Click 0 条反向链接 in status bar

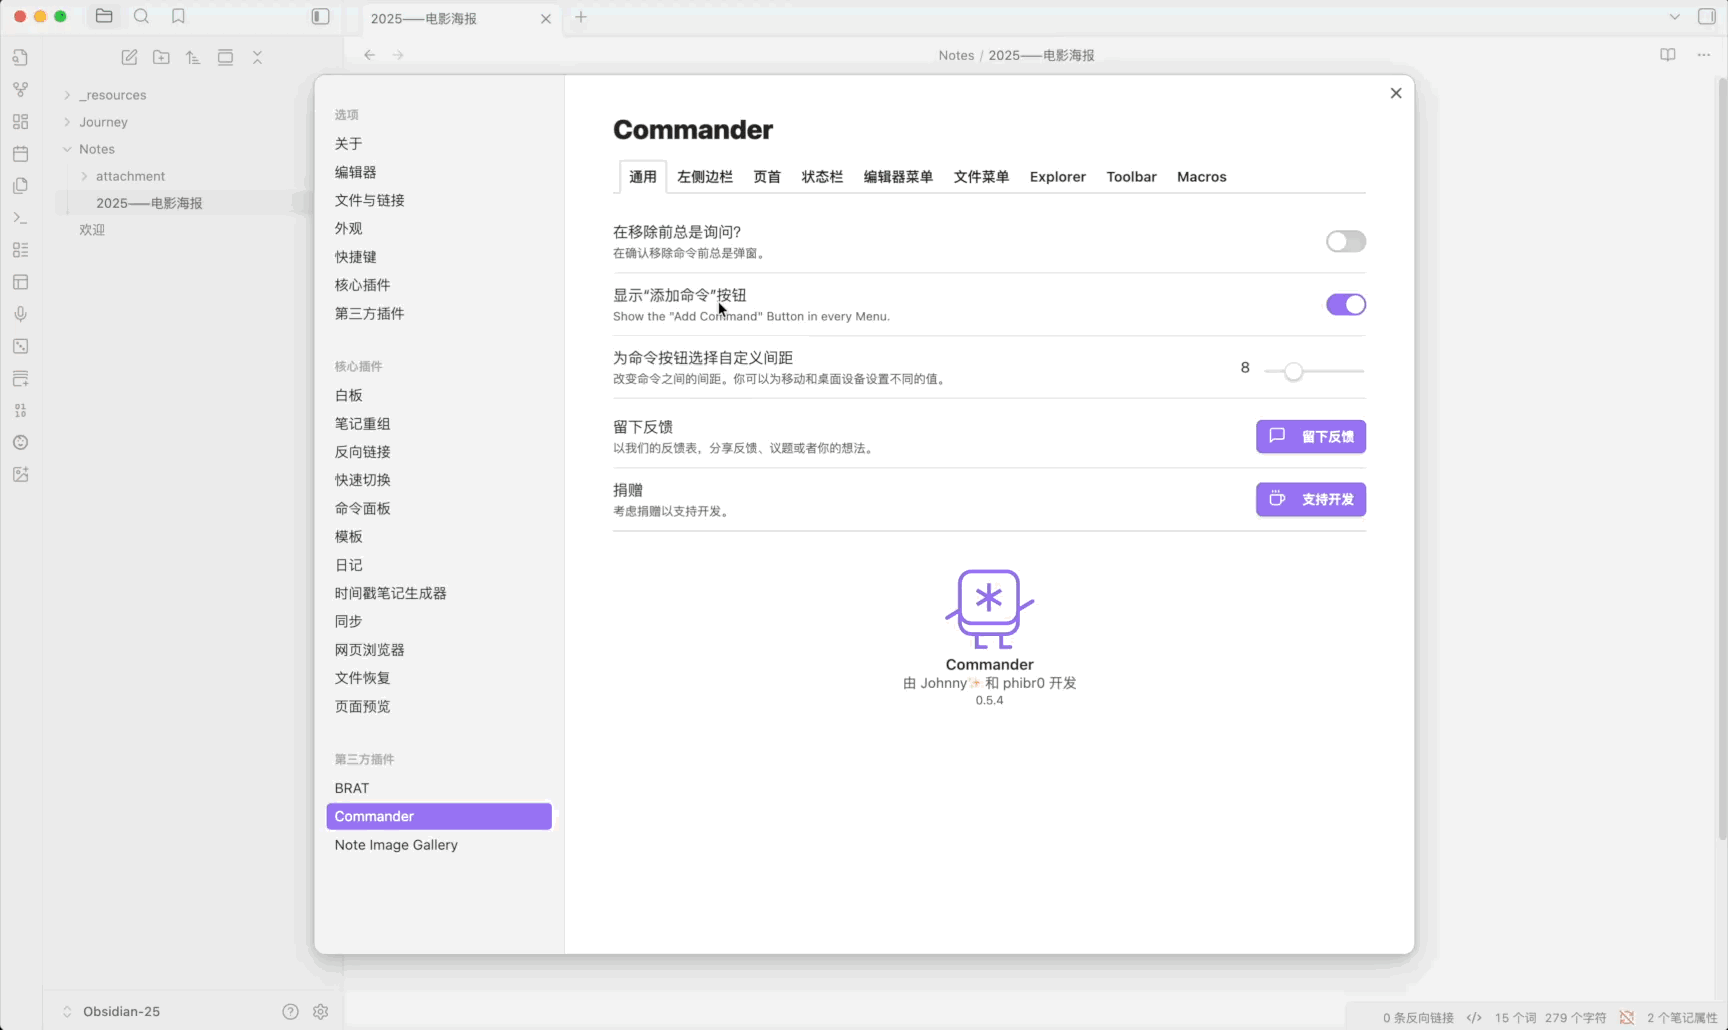pos(1418,1018)
